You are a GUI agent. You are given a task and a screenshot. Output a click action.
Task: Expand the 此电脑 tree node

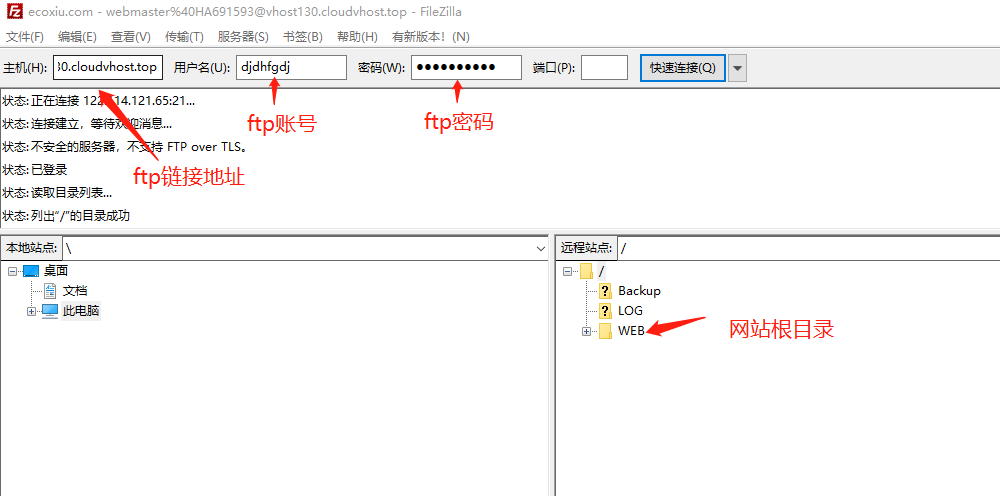(x=31, y=311)
